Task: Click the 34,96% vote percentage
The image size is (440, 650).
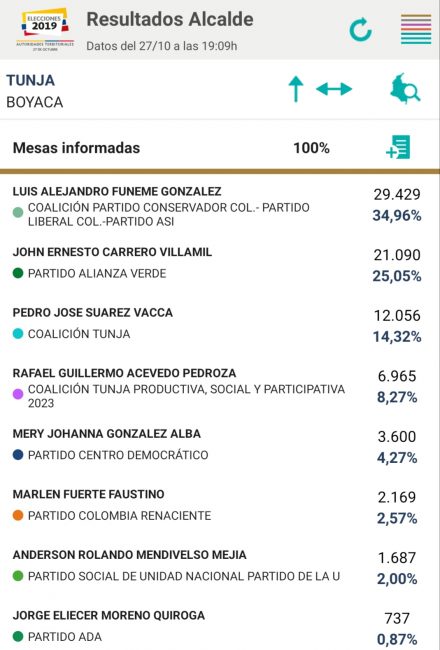Action: pos(397,216)
